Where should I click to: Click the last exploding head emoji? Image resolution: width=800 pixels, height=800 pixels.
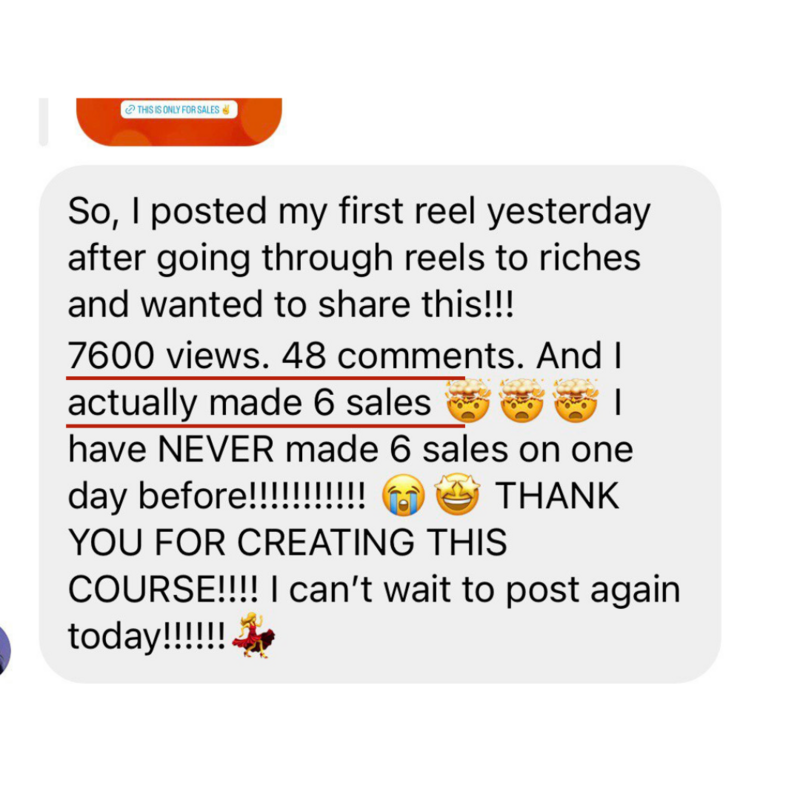(x=576, y=401)
